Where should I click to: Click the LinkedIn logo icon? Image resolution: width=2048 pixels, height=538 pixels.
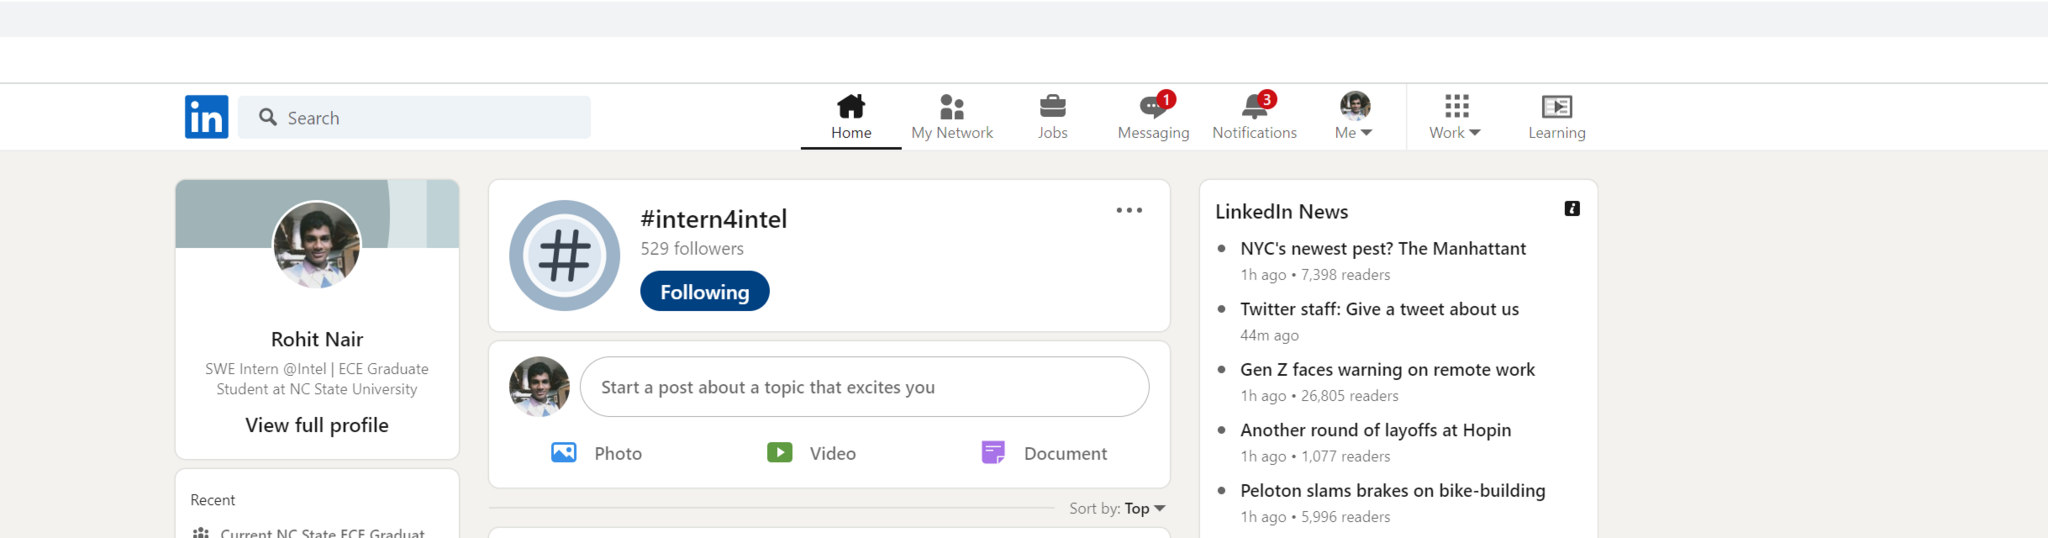click(x=206, y=117)
